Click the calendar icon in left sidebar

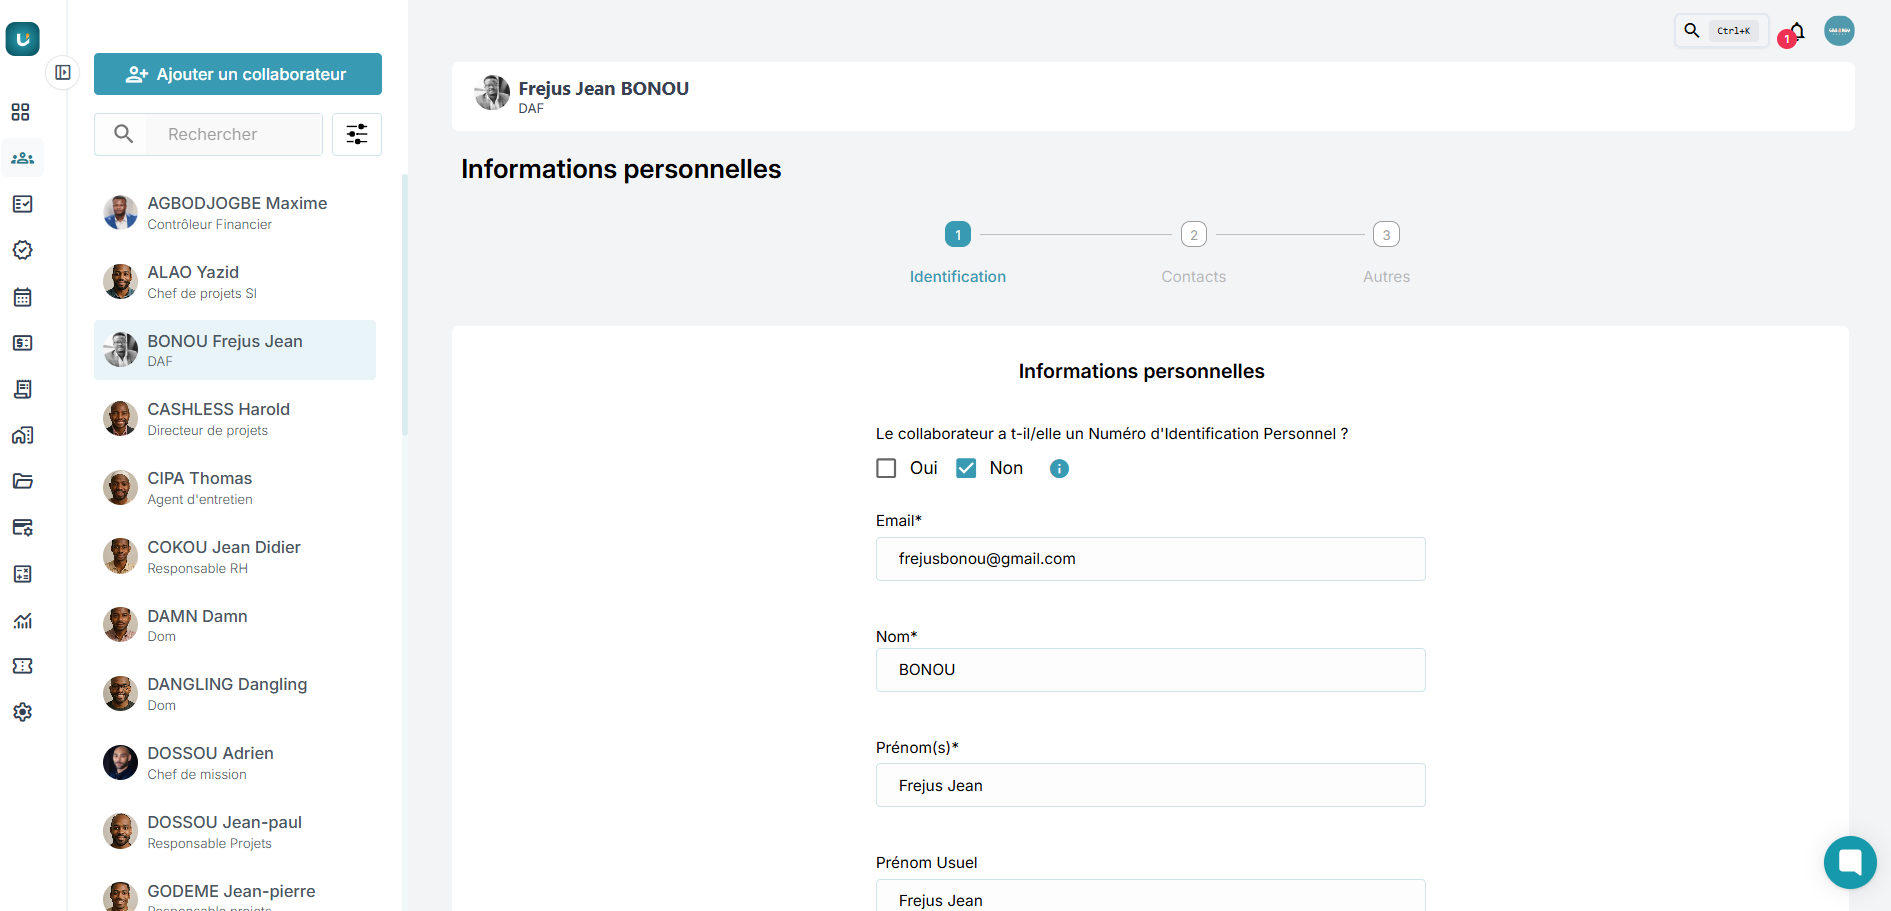click(22, 297)
